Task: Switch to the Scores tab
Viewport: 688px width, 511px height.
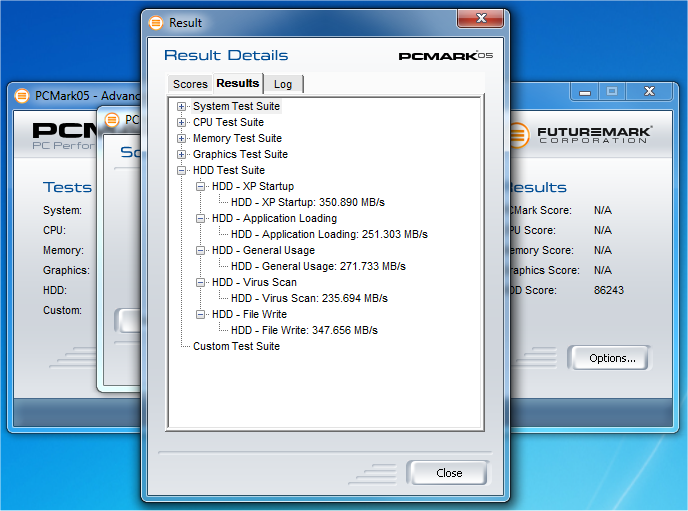Action: [x=190, y=84]
